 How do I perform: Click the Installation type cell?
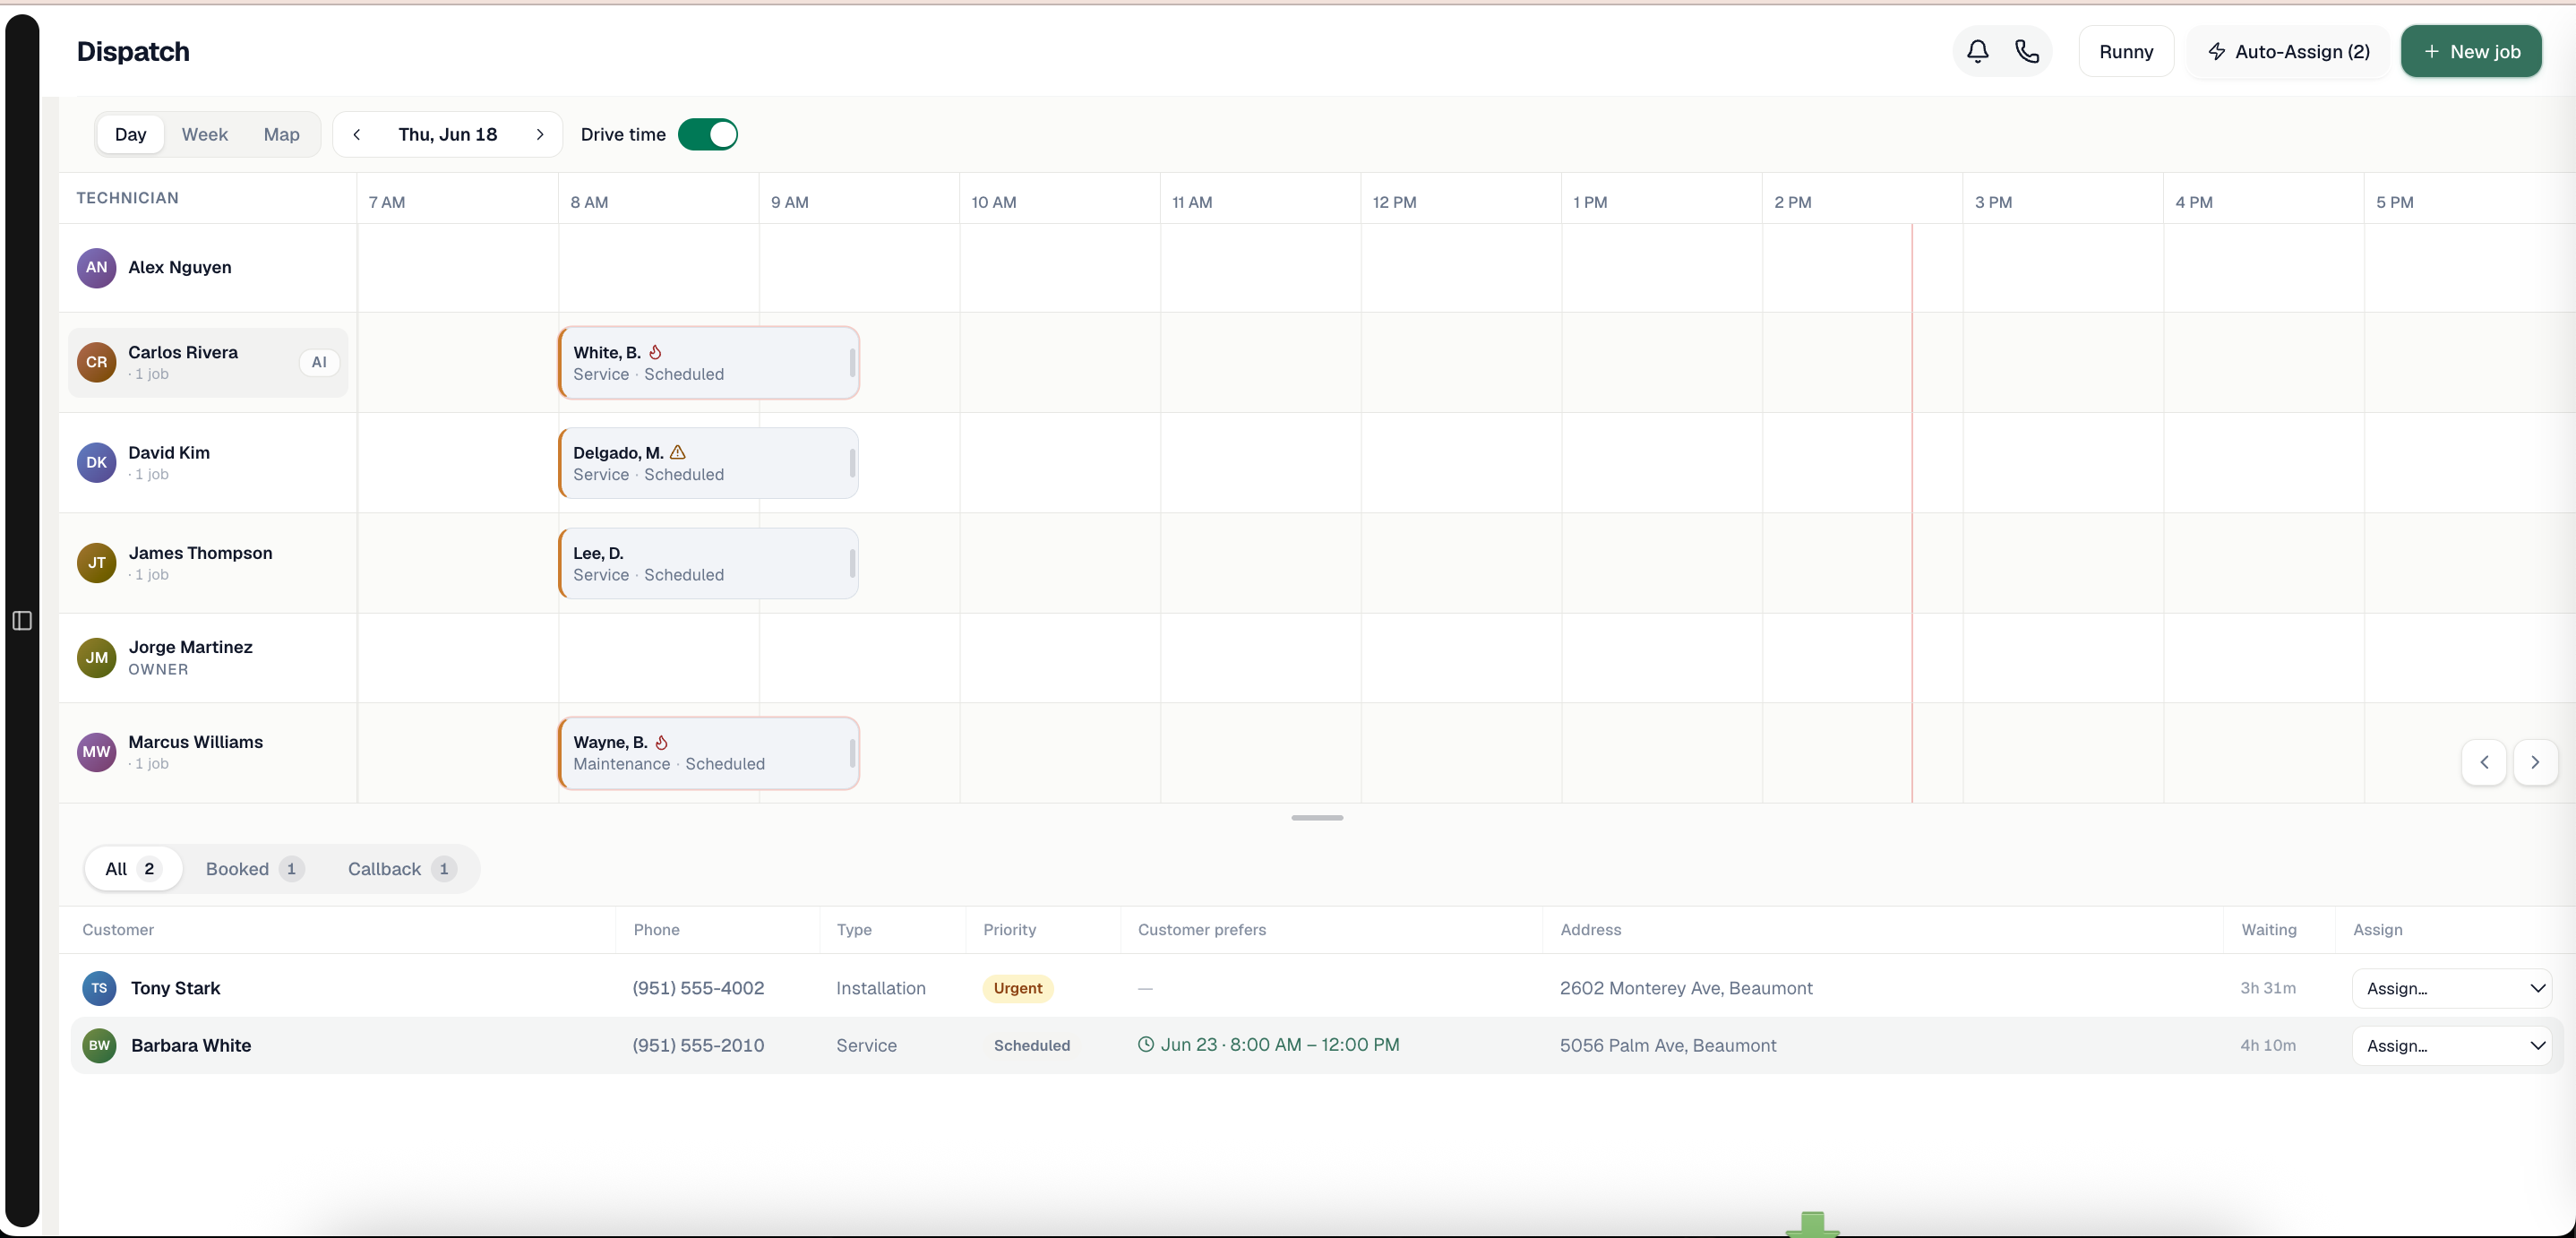coord(881,988)
